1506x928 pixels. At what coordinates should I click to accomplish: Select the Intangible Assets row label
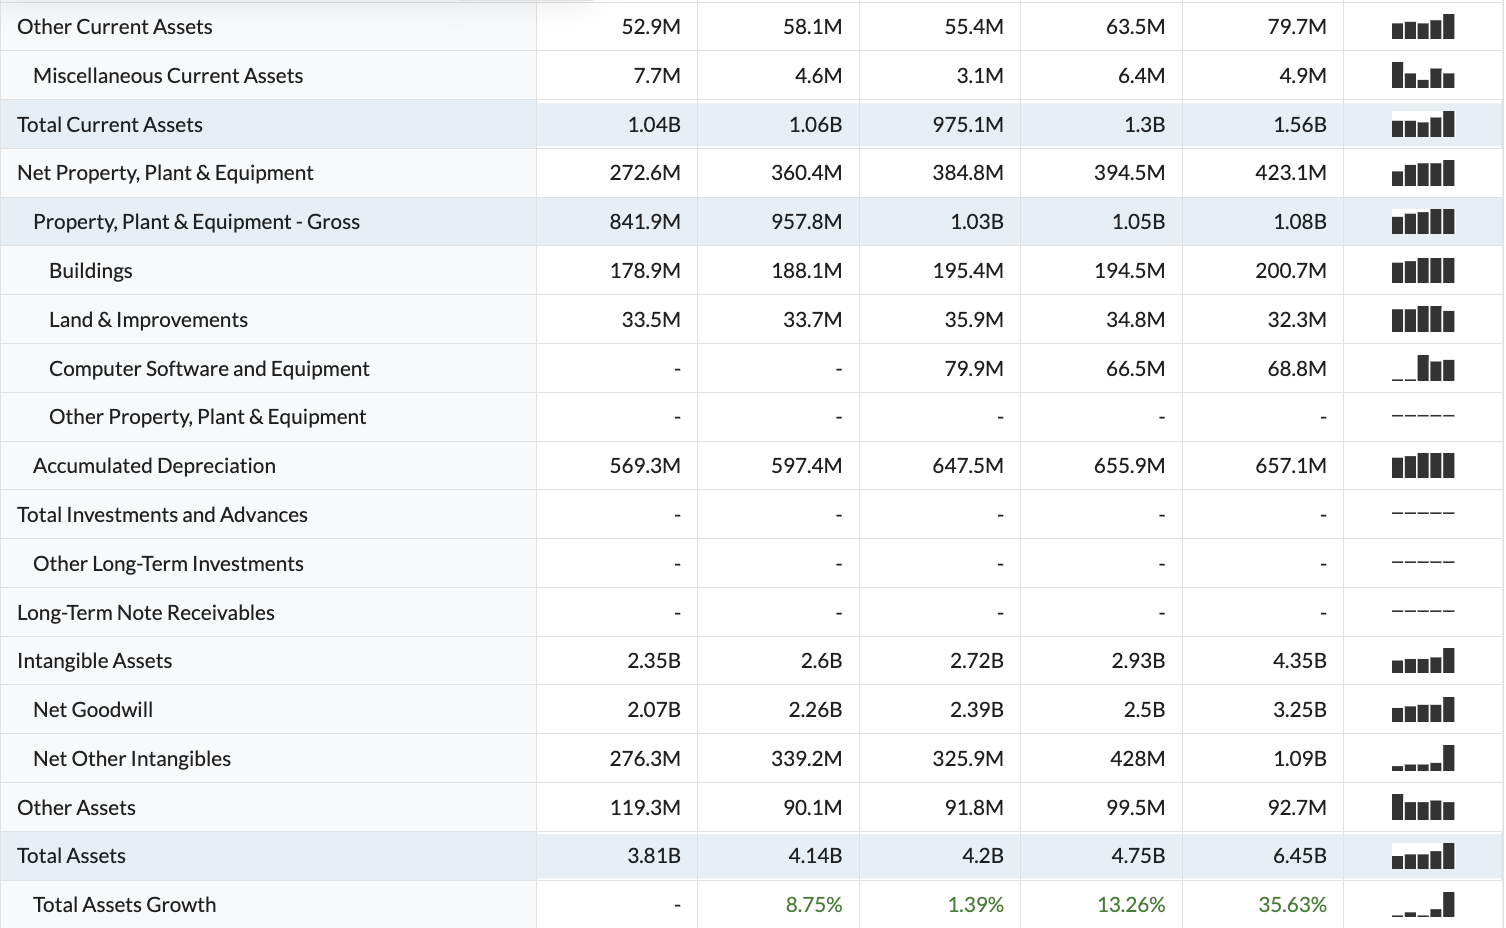tap(95, 661)
